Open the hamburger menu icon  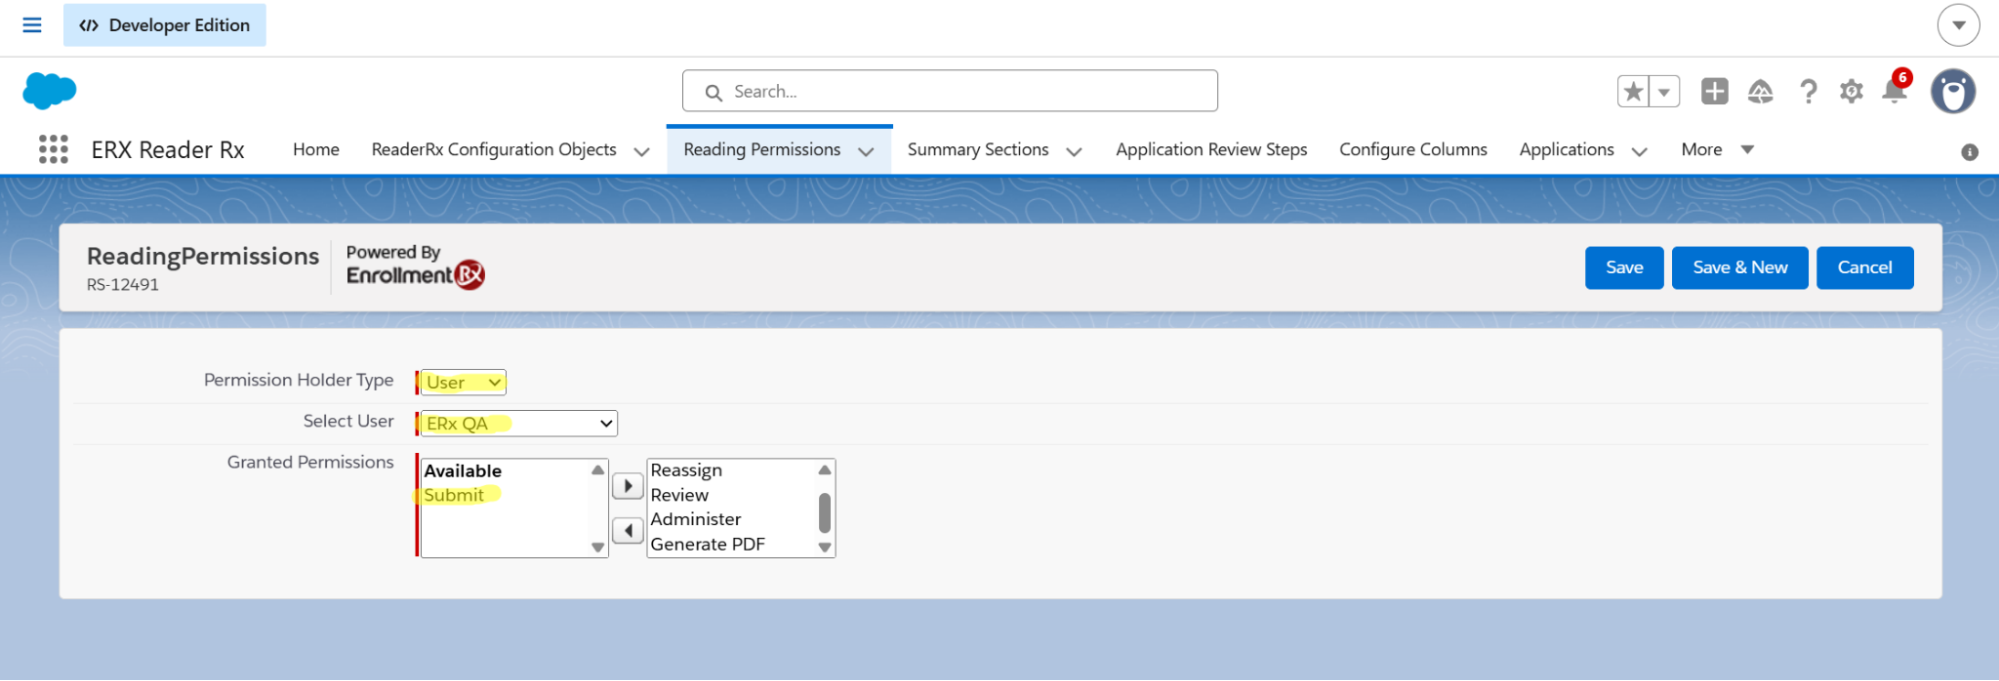point(32,25)
